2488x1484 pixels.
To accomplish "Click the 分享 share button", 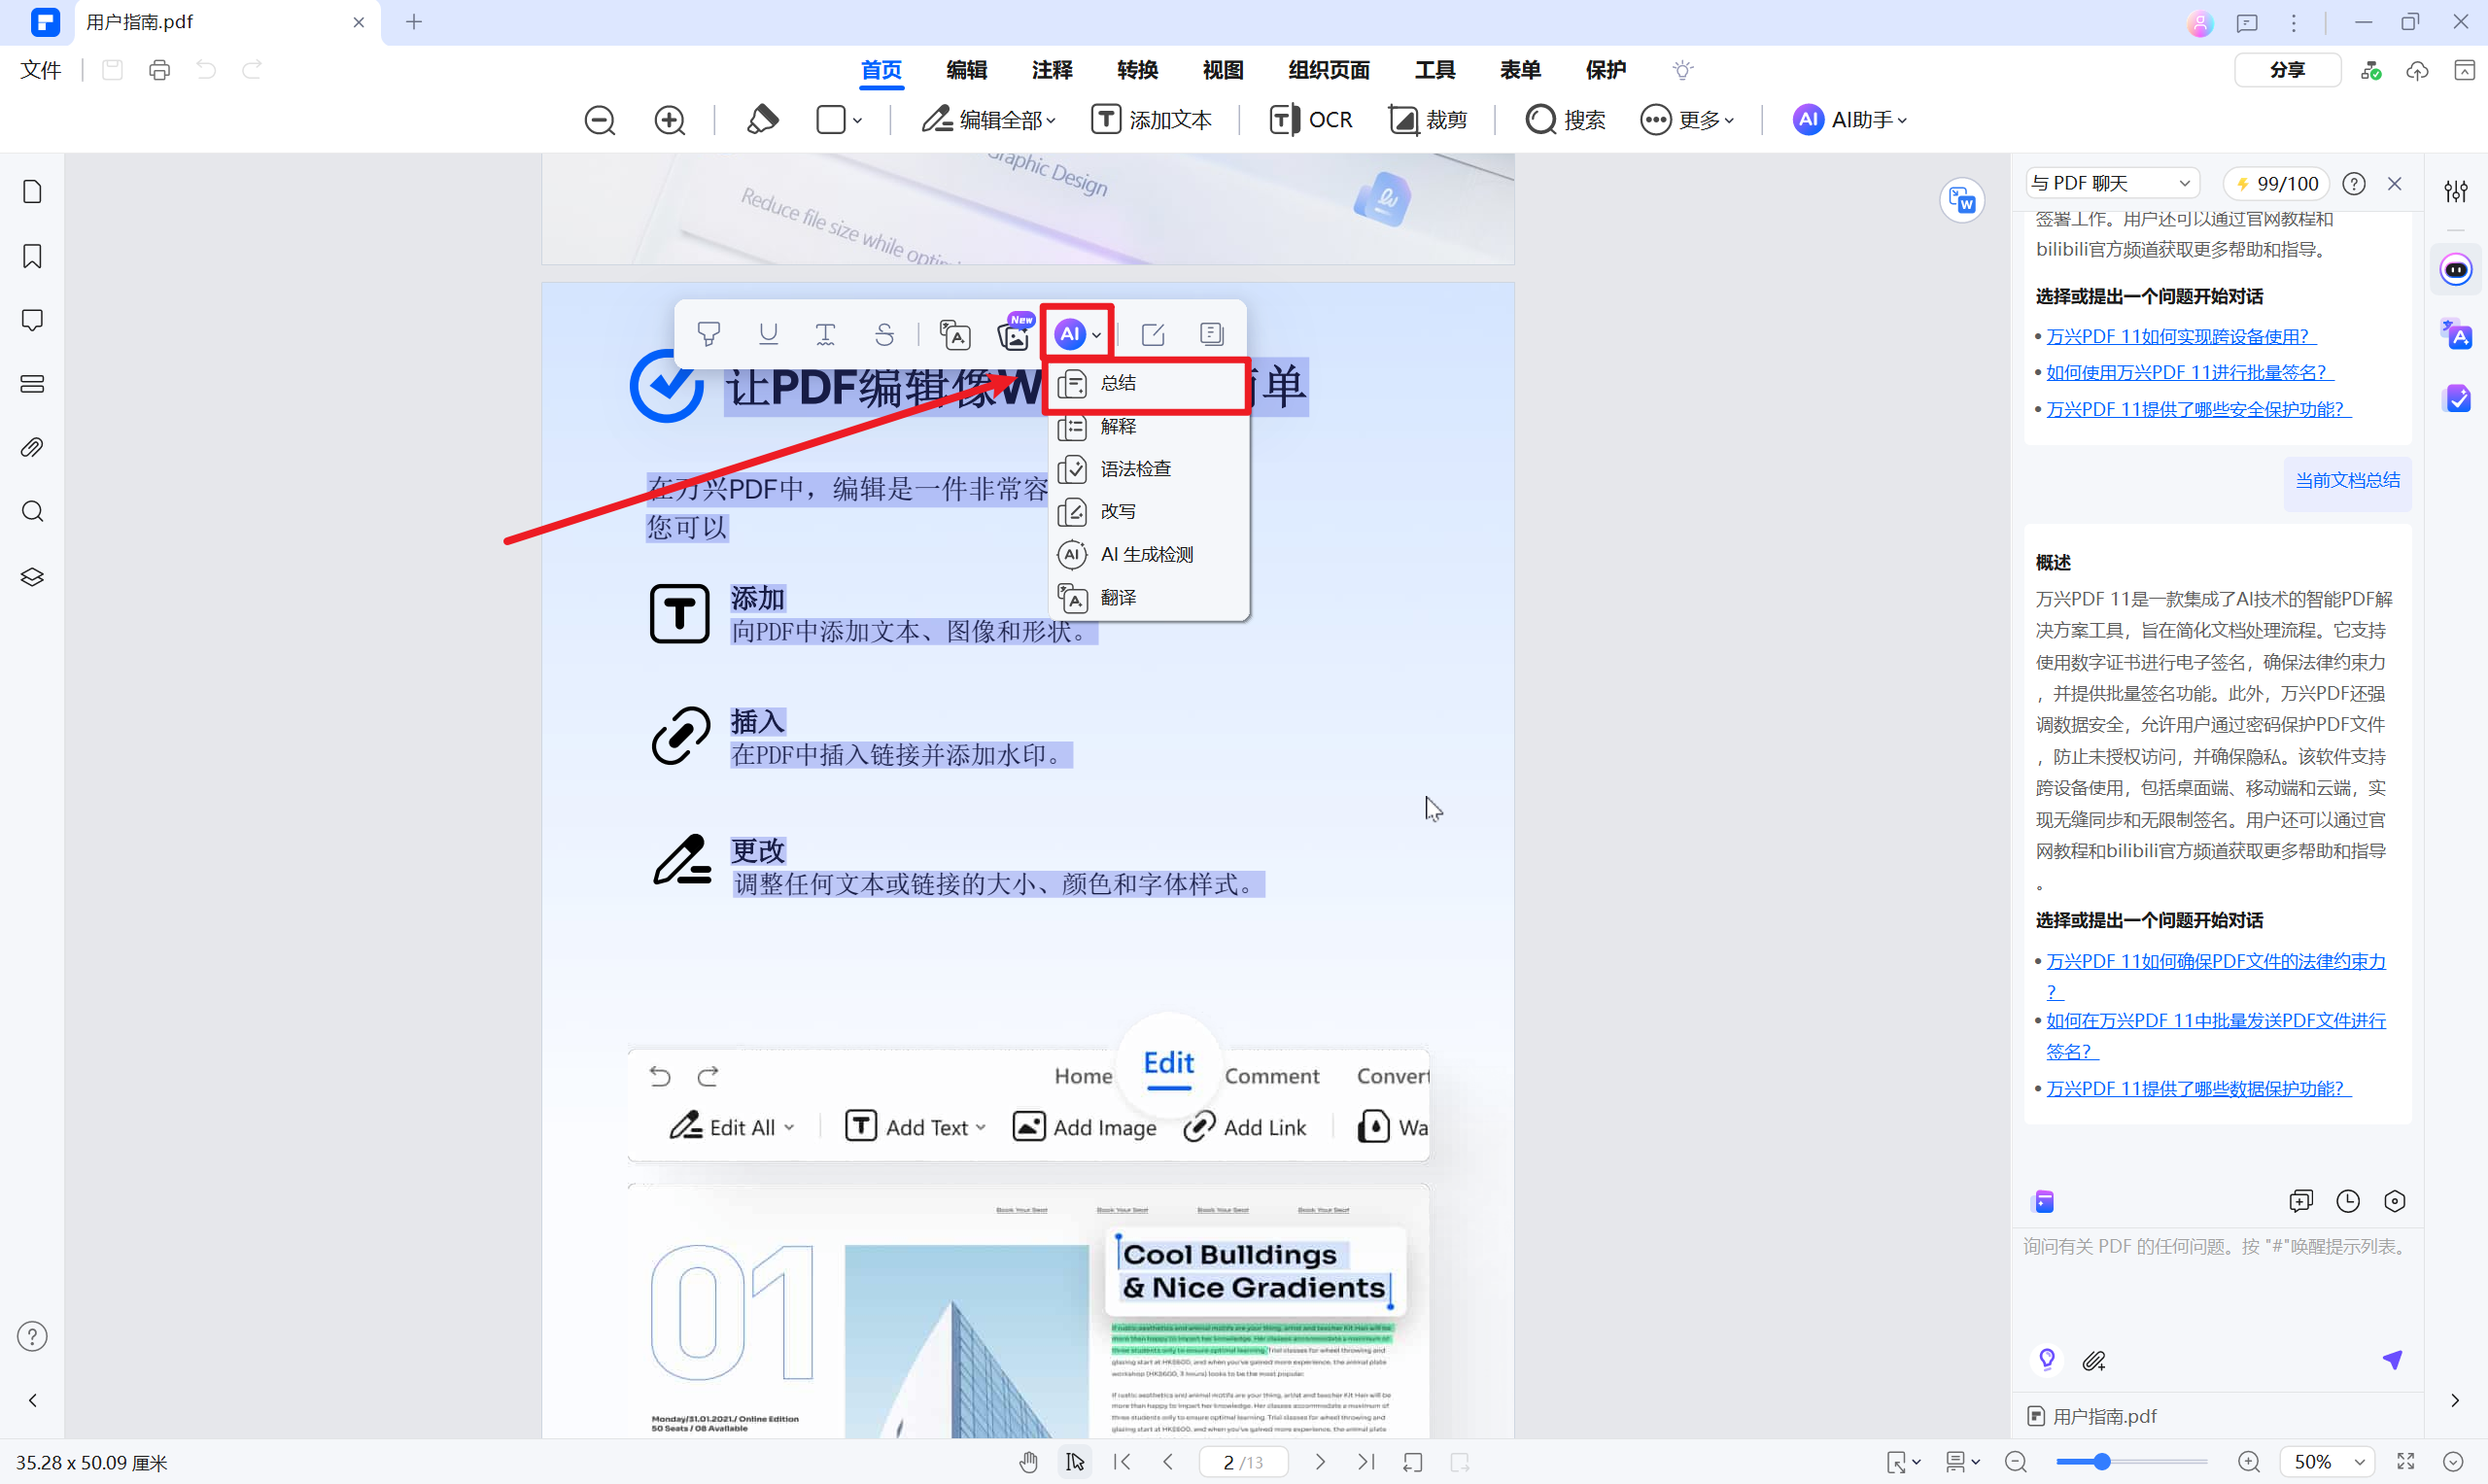I will pyautogui.click(x=2286, y=70).
